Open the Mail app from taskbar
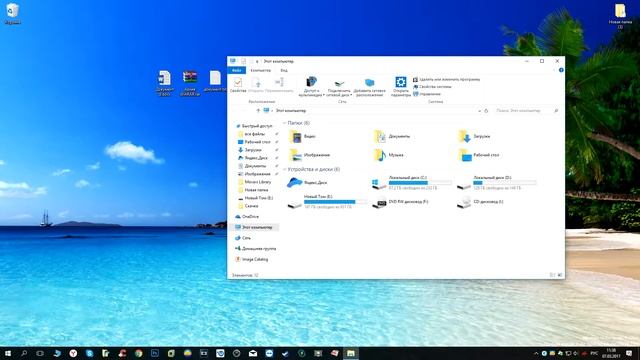This screenshot has width=640, height=360. click(x=253, y=353)
